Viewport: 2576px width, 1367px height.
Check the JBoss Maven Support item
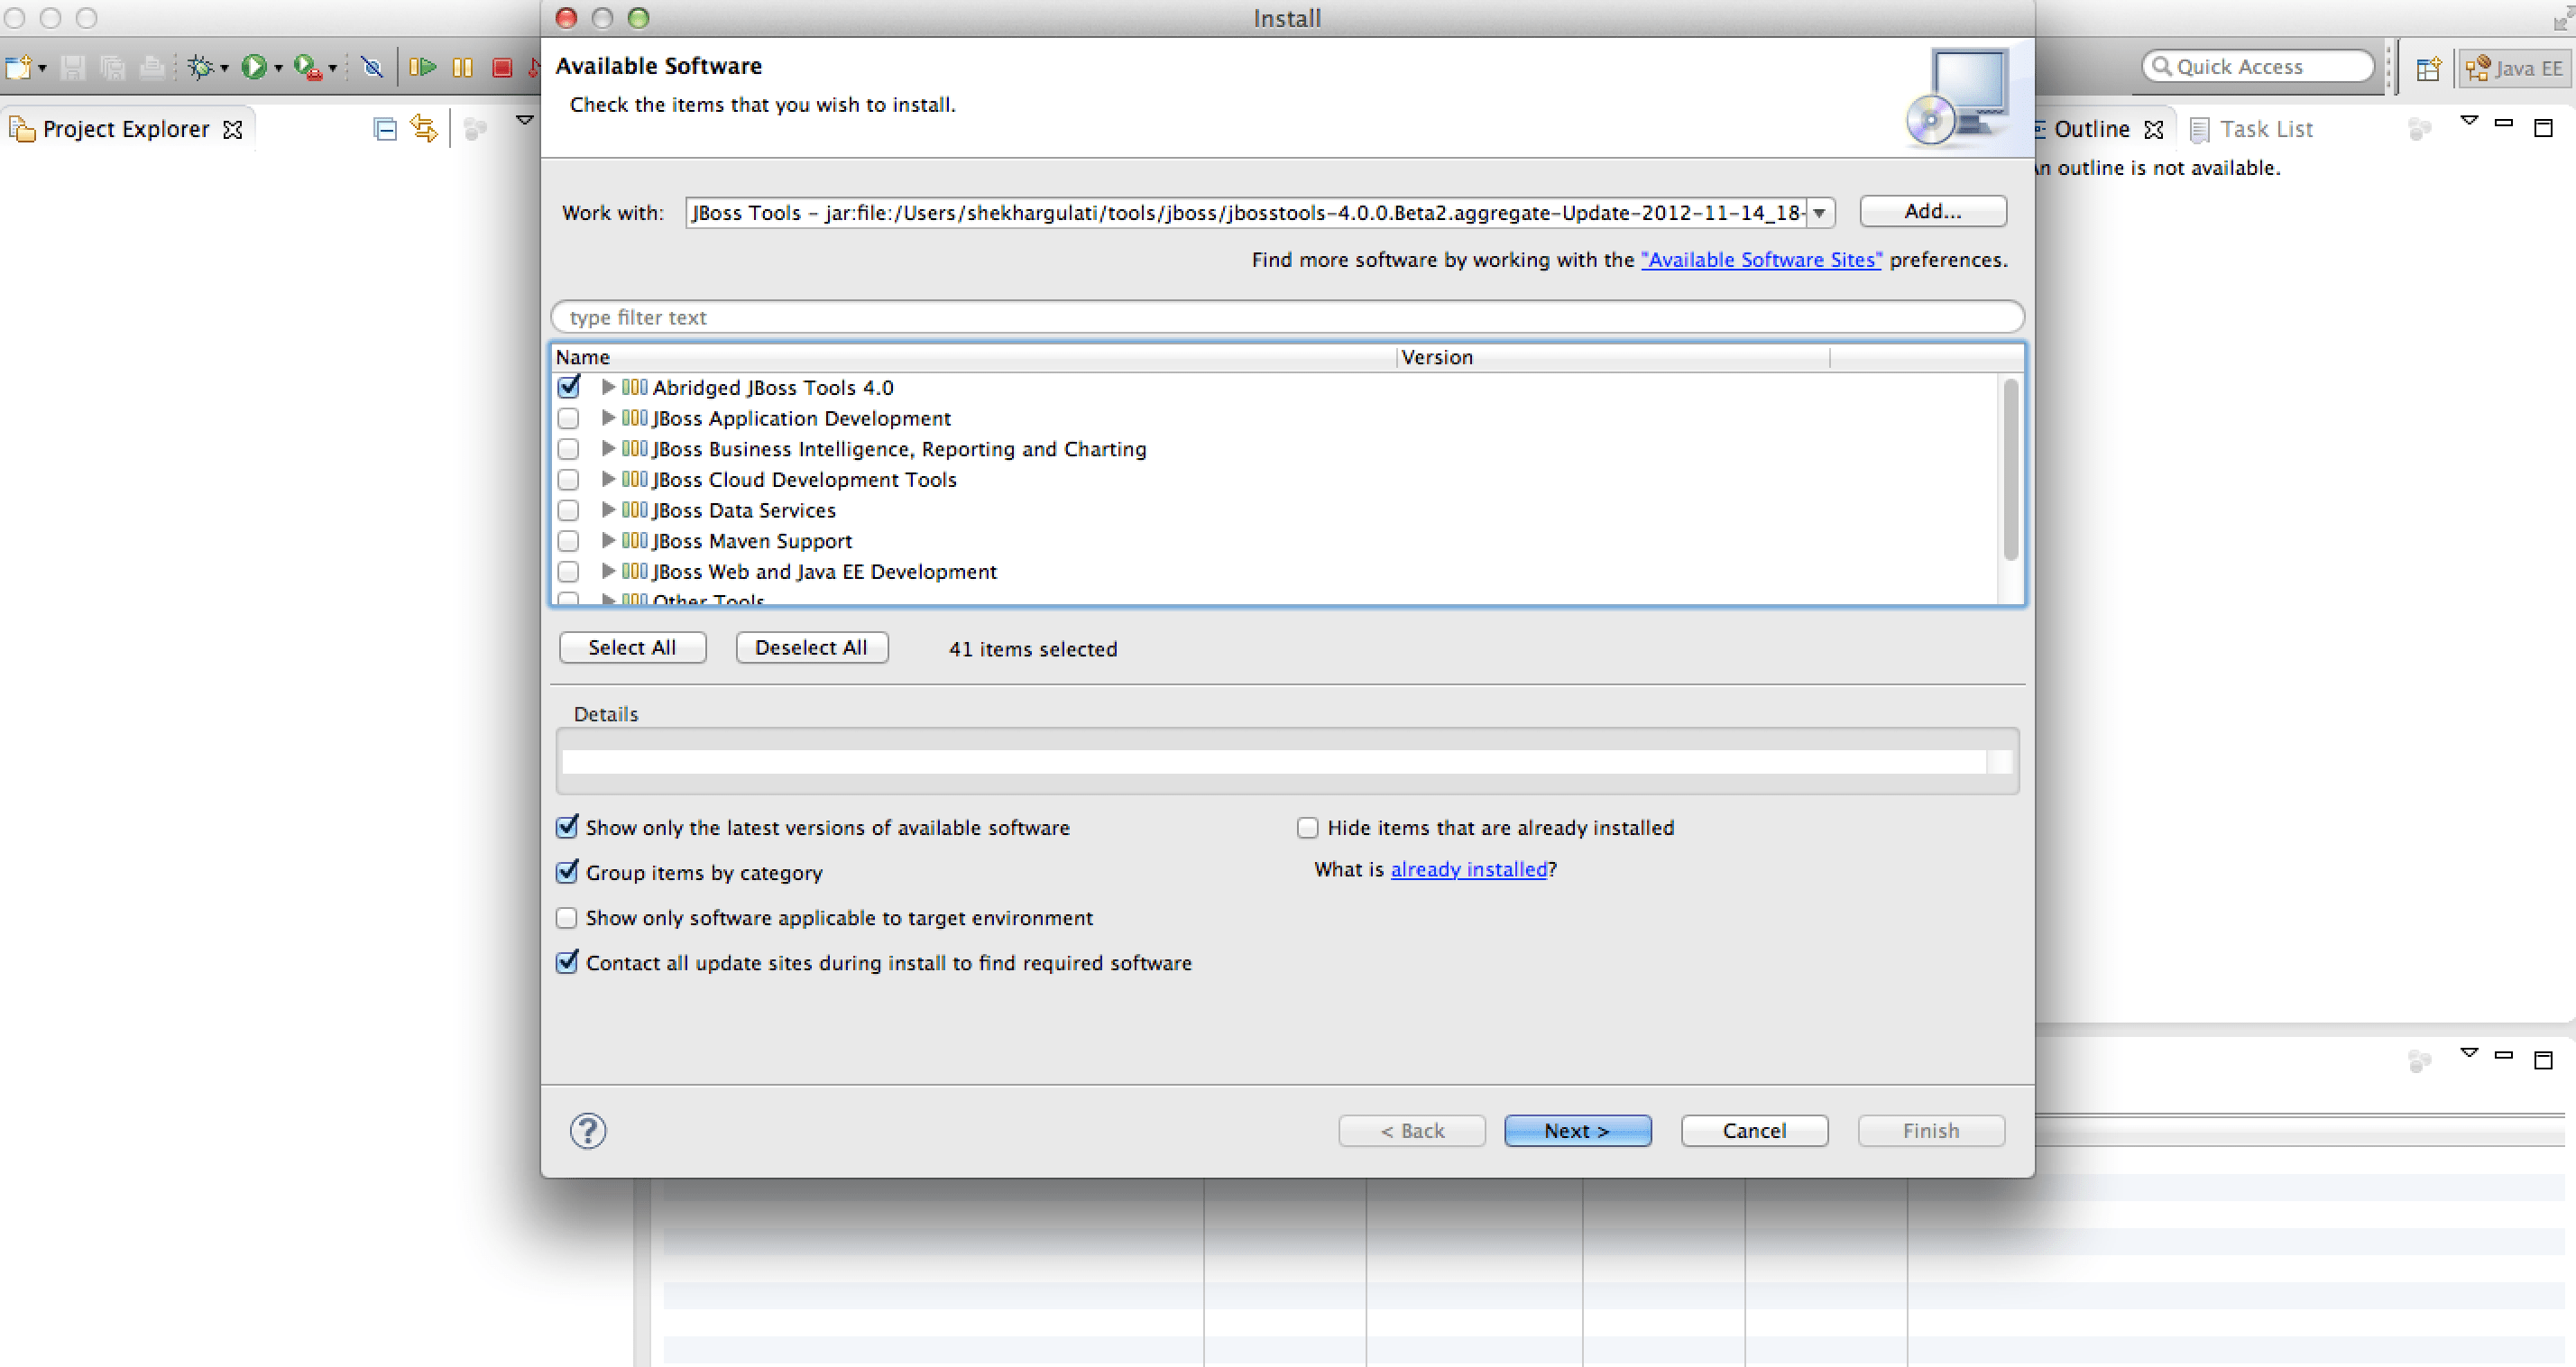click(x=568, y=541)
